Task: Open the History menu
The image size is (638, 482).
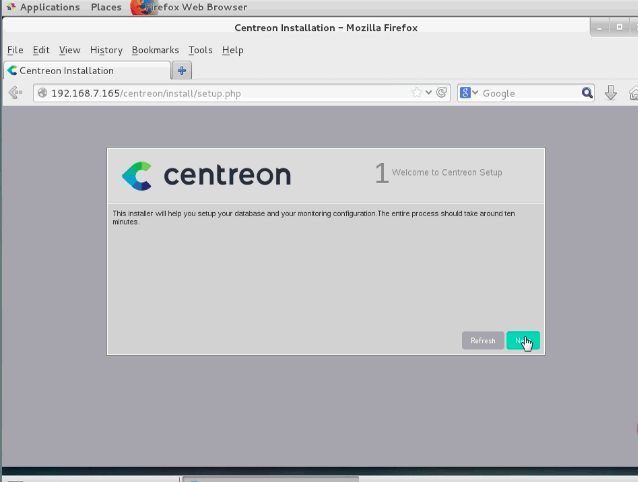Action: coord(106,50)
